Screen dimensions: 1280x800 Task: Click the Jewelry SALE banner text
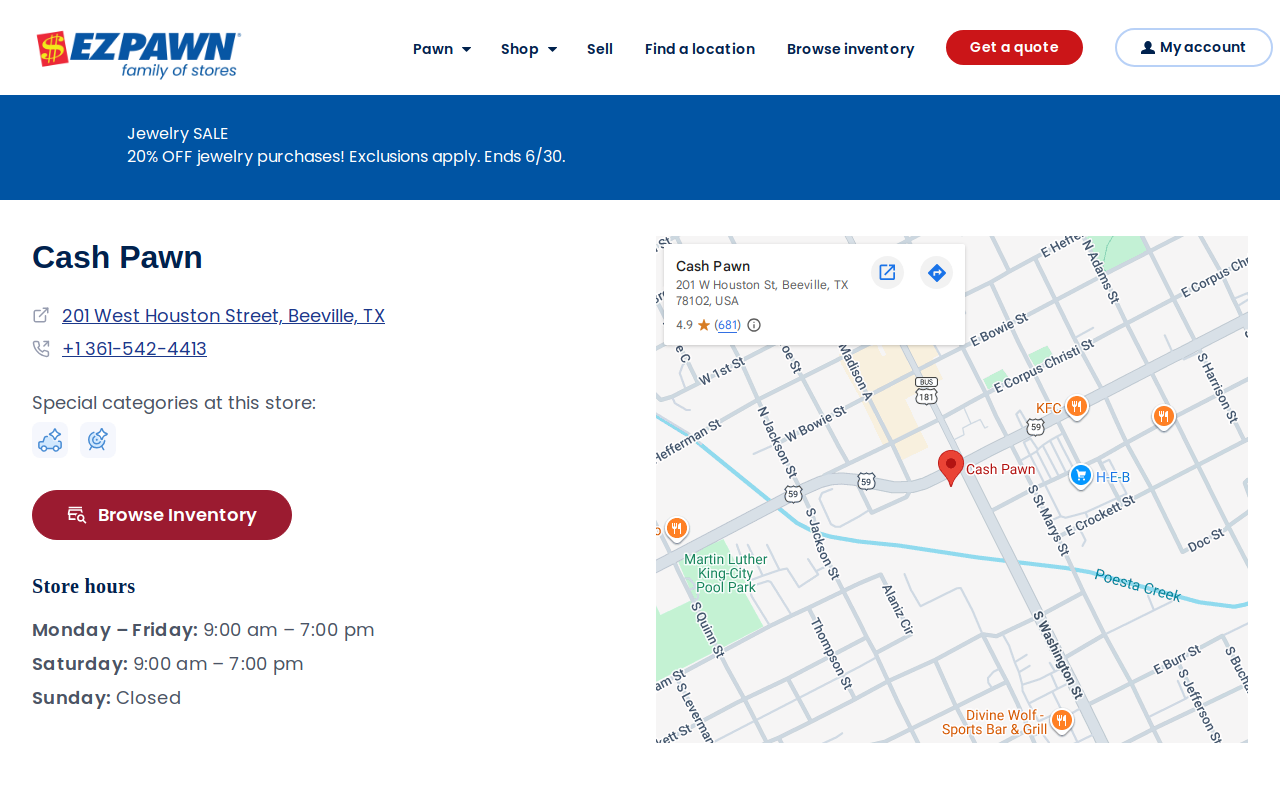(x=178, y=134)
